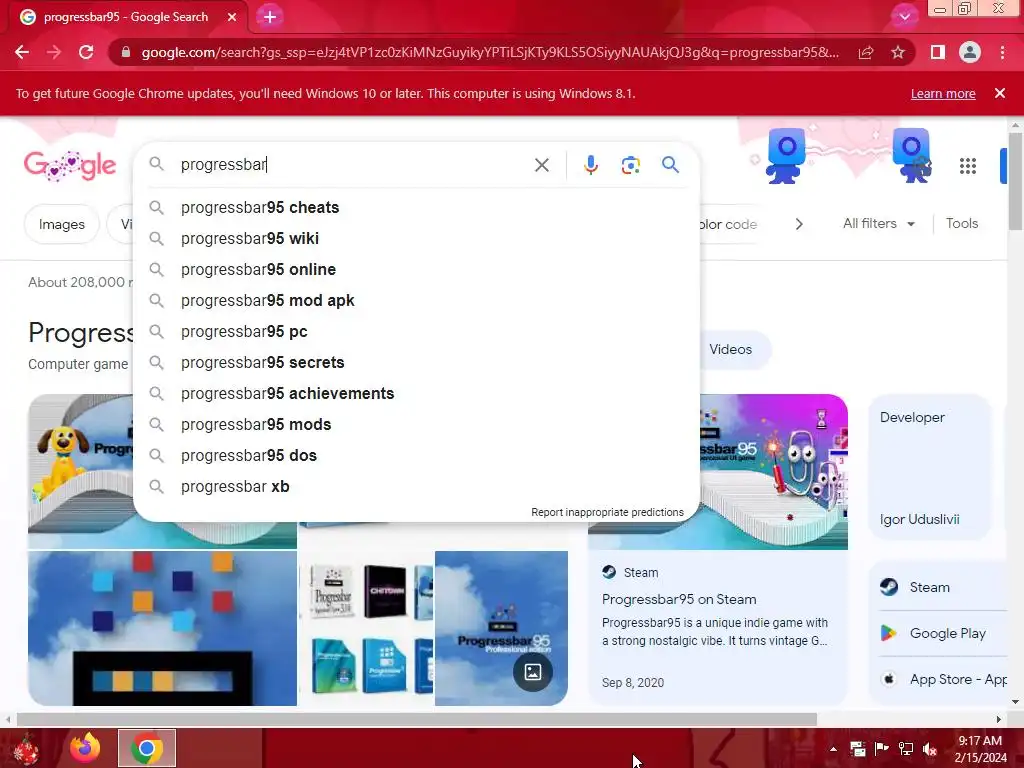Viewport: 1024px width, 768px height.
Task: Select suggestion progressbar95 cheats
Action: (416, 208)
